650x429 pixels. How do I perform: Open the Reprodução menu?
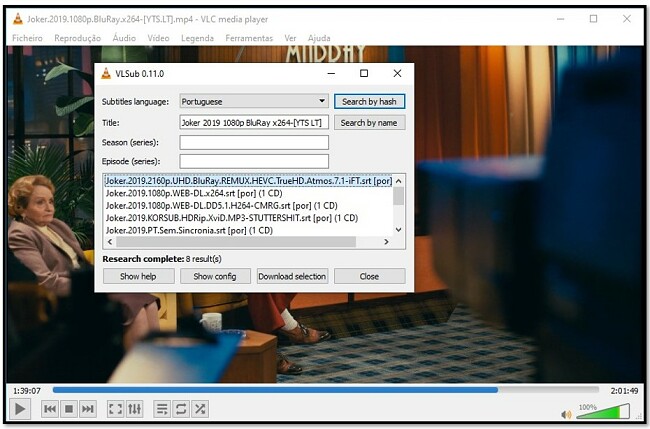coord(78,38)
